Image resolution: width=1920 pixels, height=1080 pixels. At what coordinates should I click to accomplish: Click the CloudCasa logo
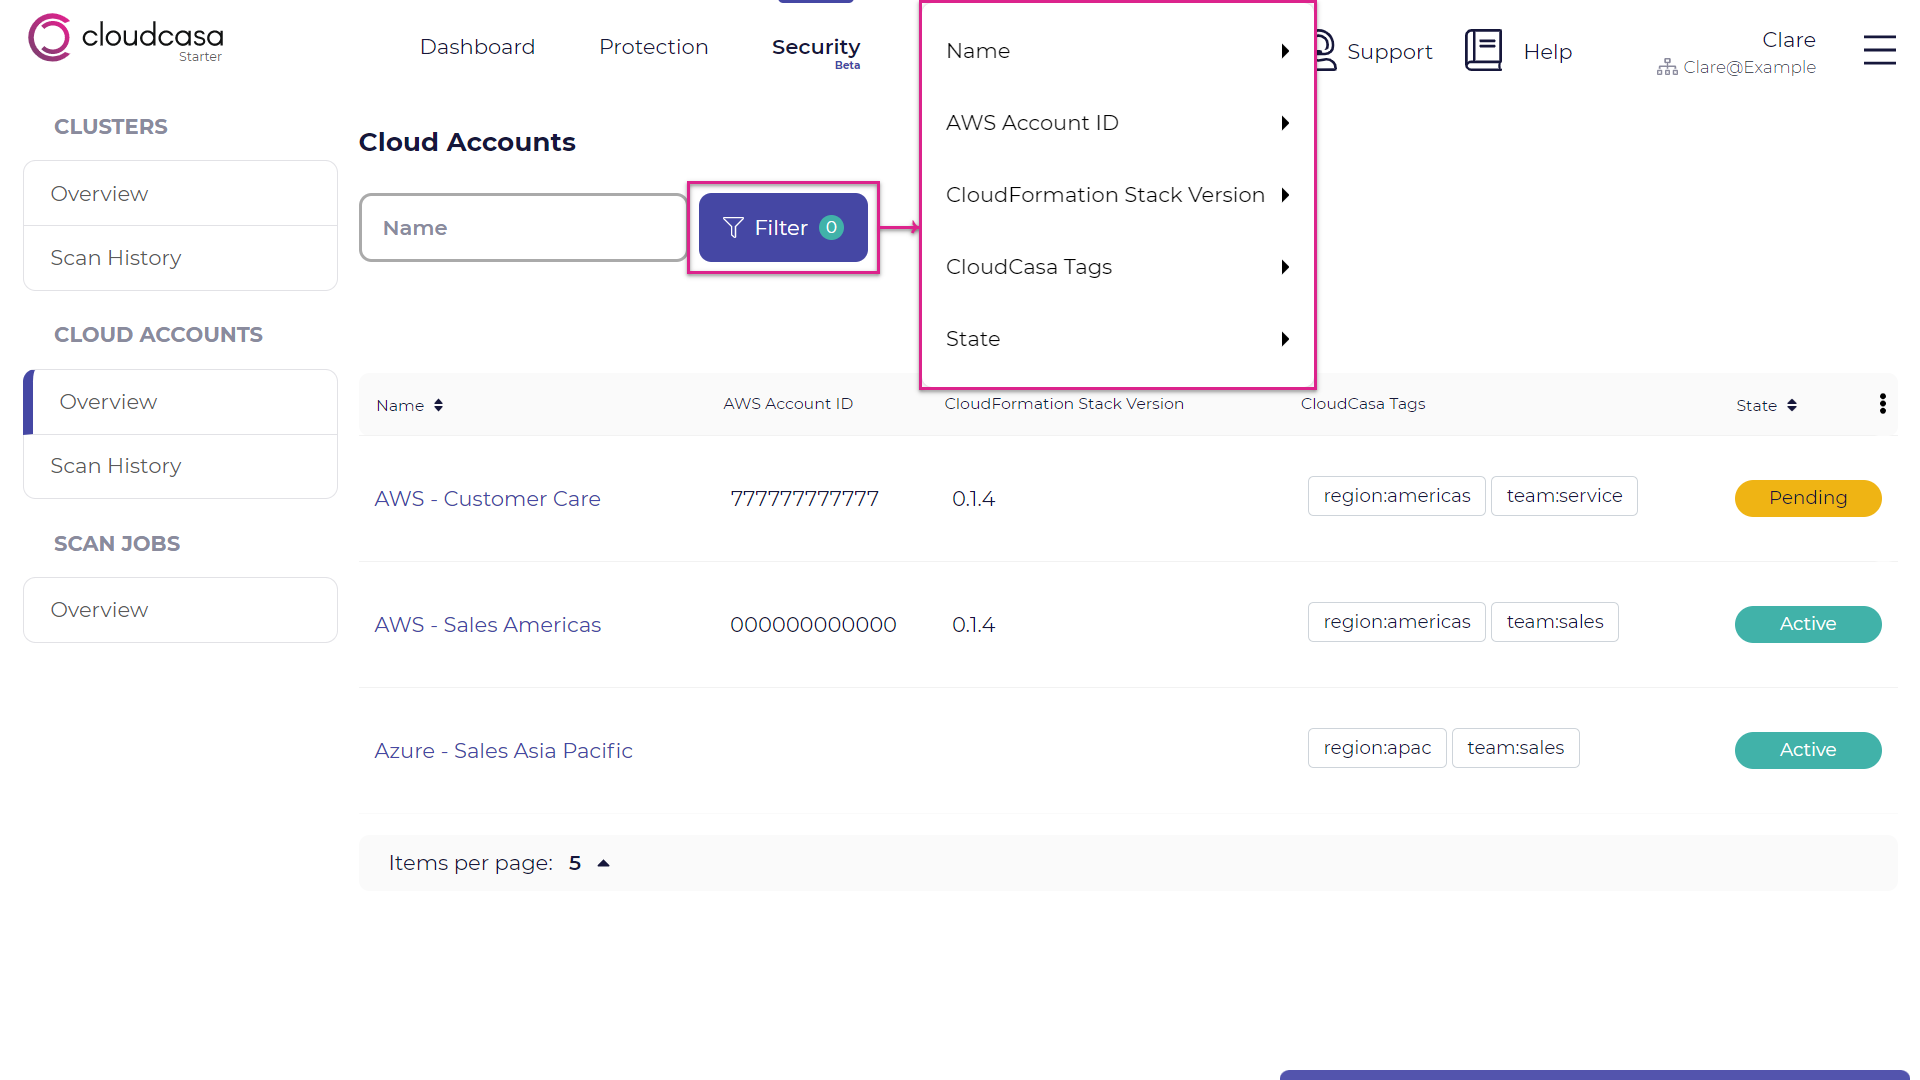point(126,38)
